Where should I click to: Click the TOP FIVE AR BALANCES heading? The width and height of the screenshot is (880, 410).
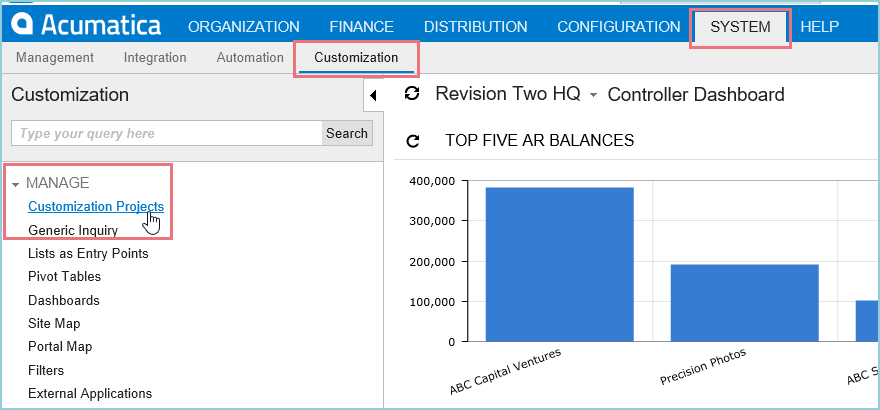click(x=539, y=140)
